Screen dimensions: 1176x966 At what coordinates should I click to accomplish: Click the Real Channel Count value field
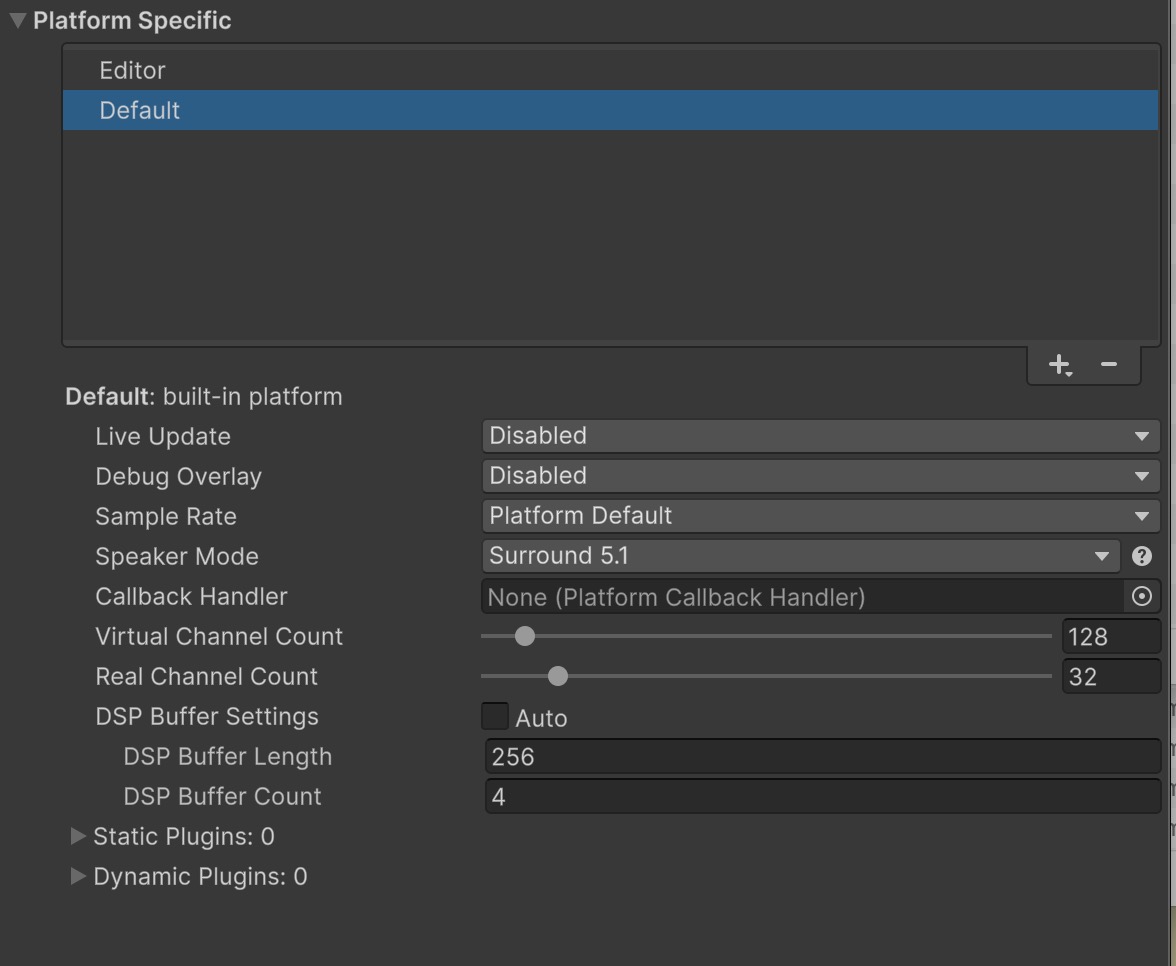tap(1110, 677)
